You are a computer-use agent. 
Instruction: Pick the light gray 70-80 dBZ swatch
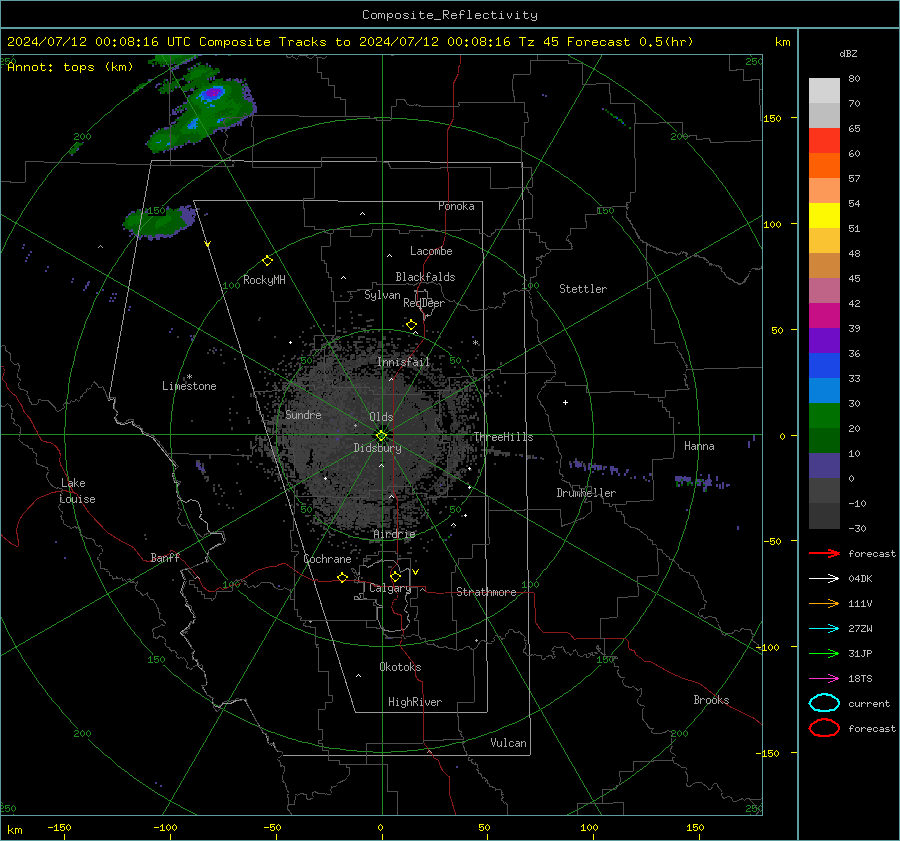824,91
